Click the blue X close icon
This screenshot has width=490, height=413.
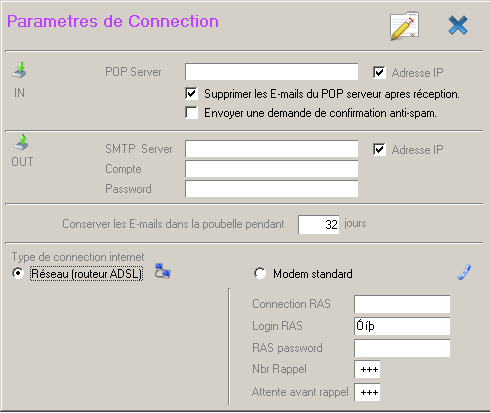point(458,25)
